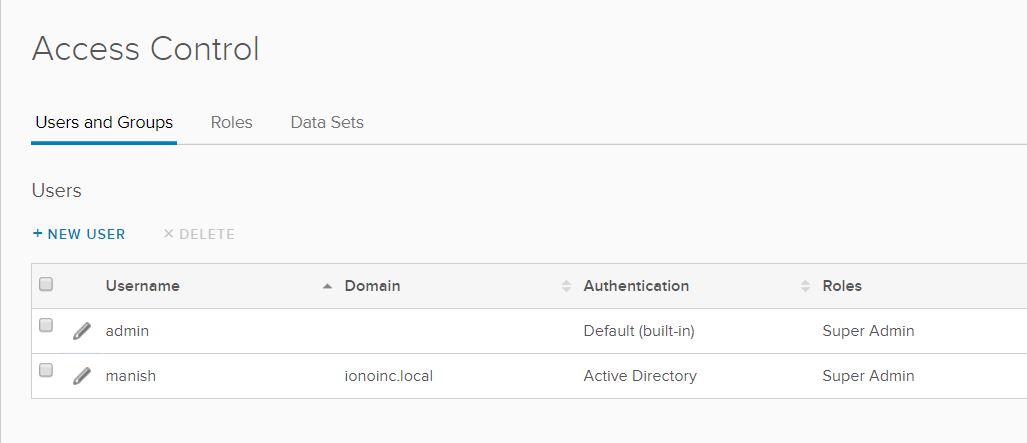
Task: Click the Username ascending sort arrow
Action: coord(327,286)
